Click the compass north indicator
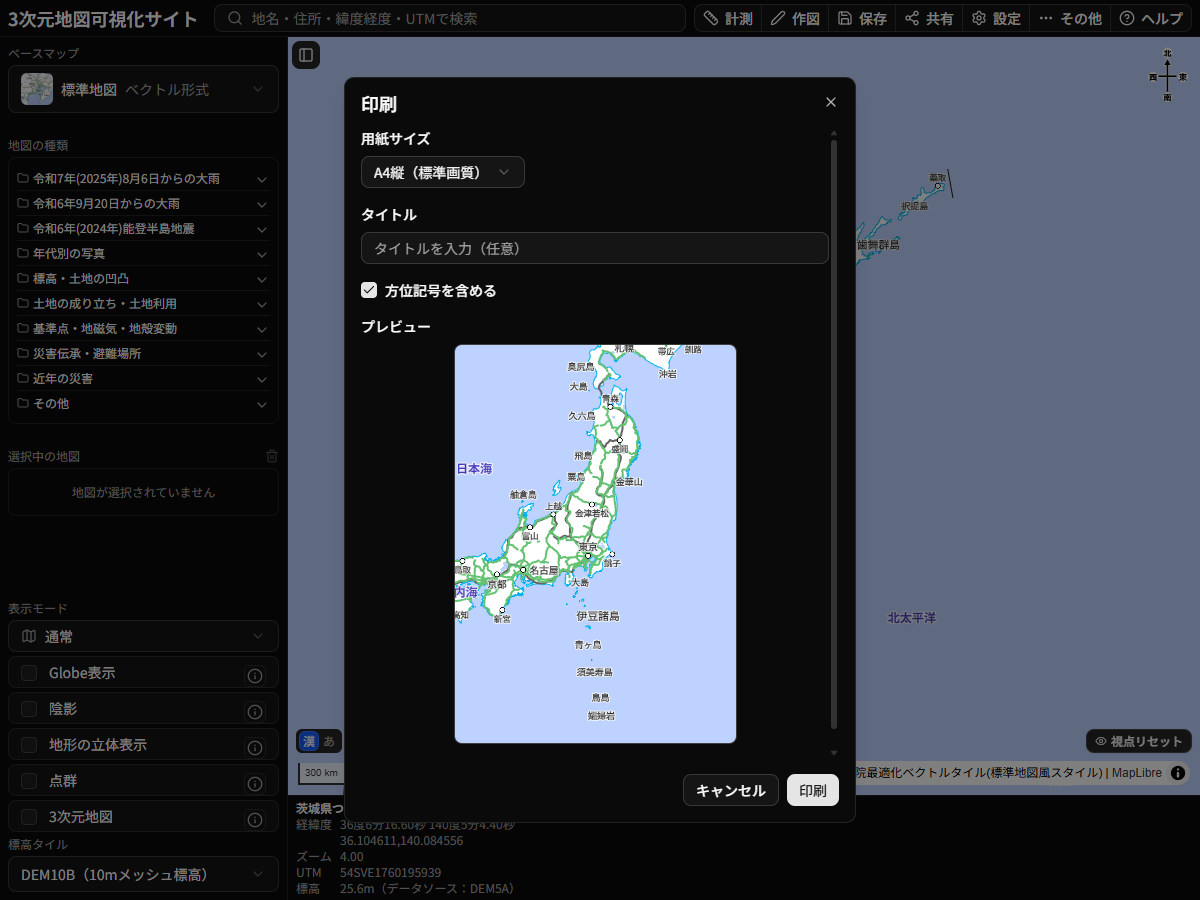Image resolution: width=1200 pixels, height=900 pixels. click(x=1167, y=76)
